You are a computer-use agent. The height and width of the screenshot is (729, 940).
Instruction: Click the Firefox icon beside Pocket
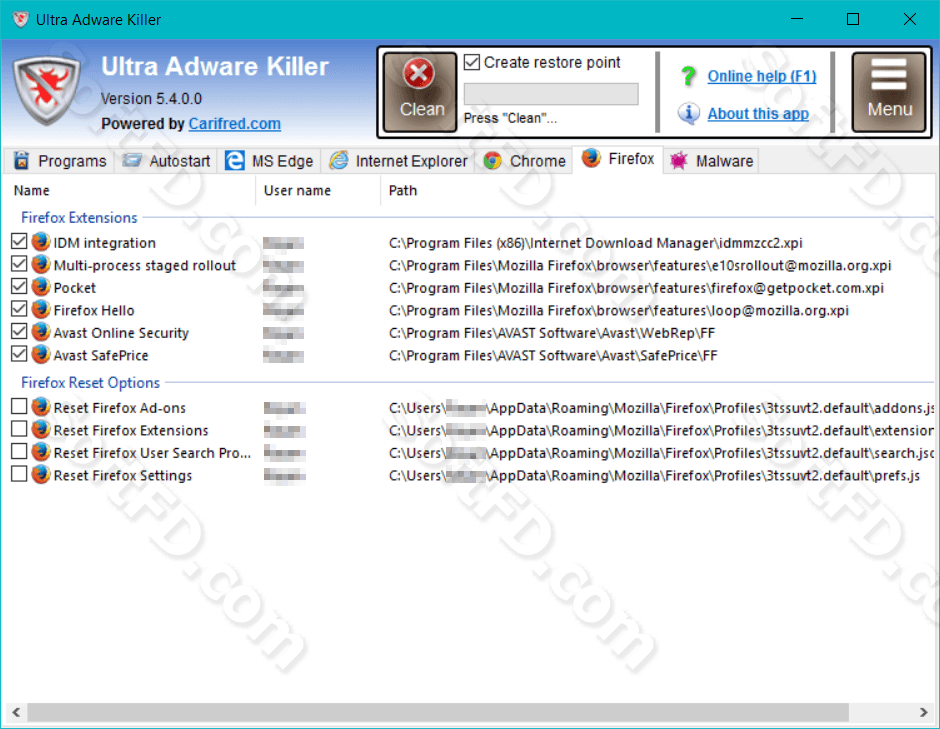pos(41,287)
